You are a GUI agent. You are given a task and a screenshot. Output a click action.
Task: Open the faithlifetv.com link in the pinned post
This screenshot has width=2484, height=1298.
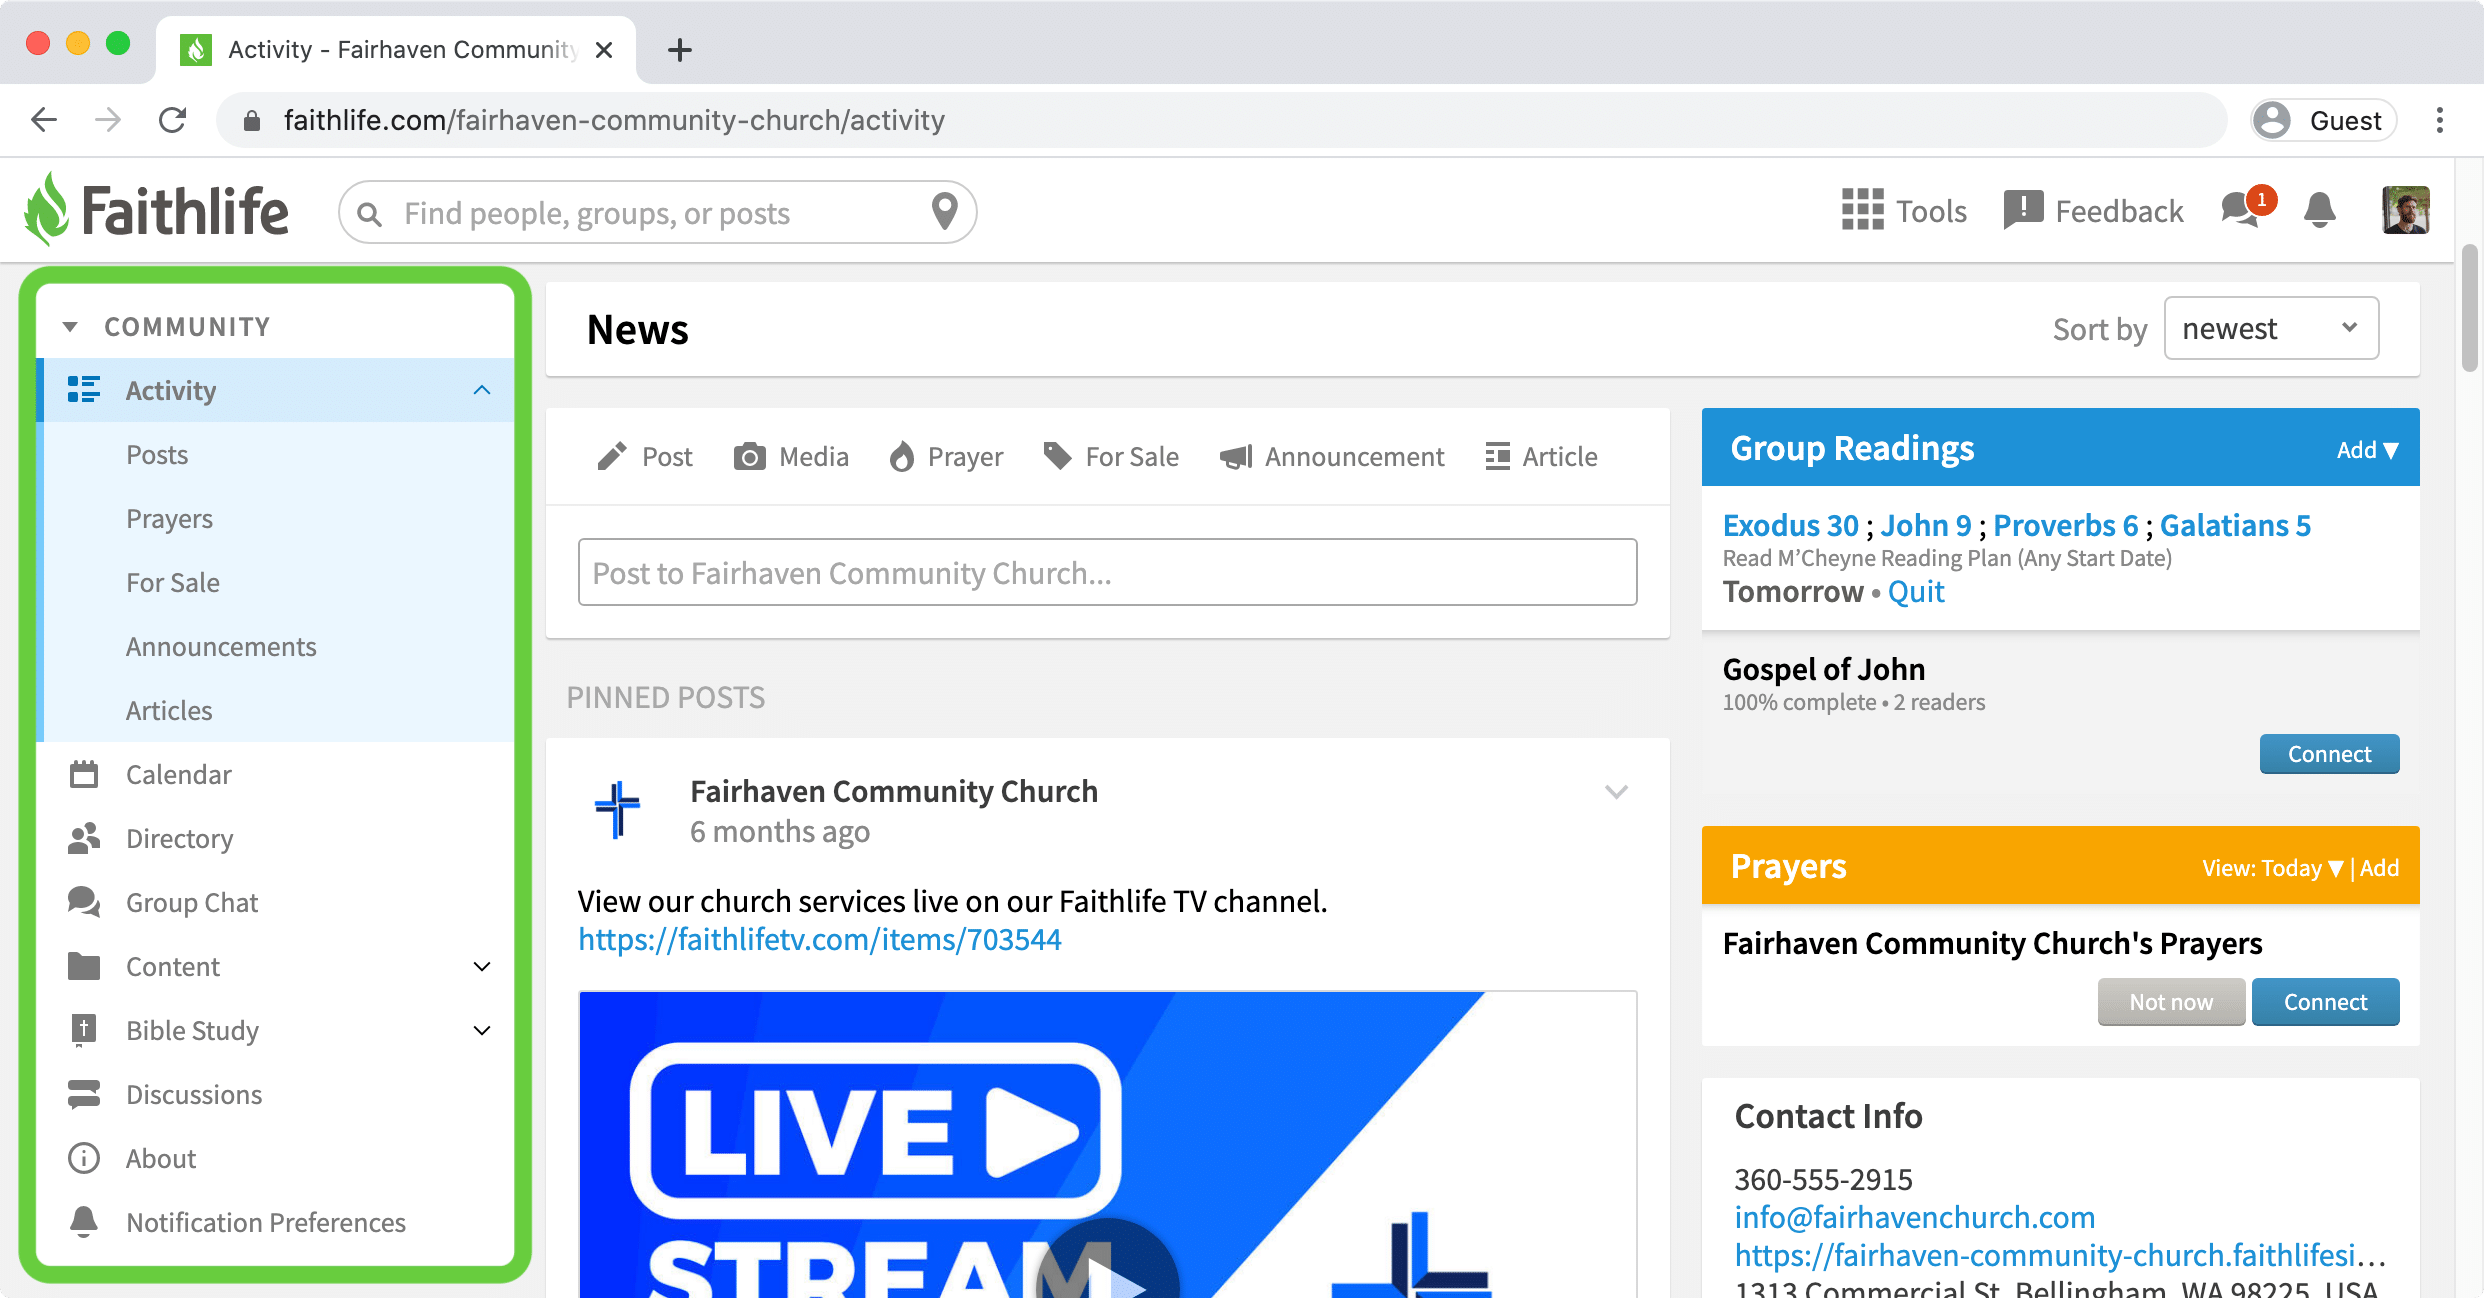[819, 940]
